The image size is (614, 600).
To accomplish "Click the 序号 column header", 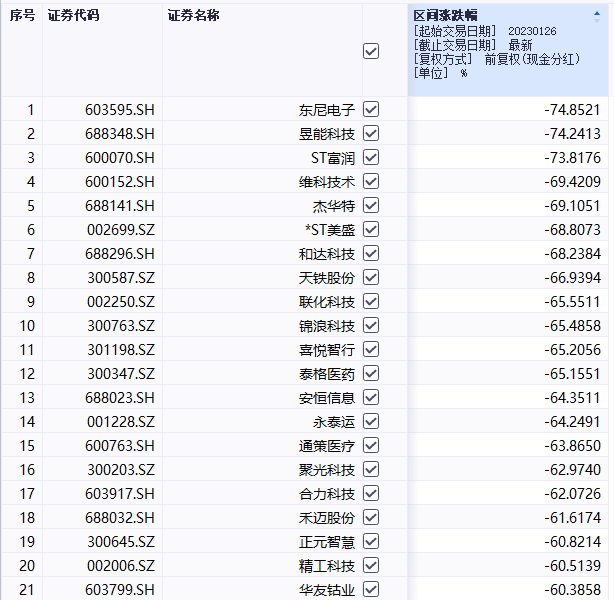I will (22, 16).
